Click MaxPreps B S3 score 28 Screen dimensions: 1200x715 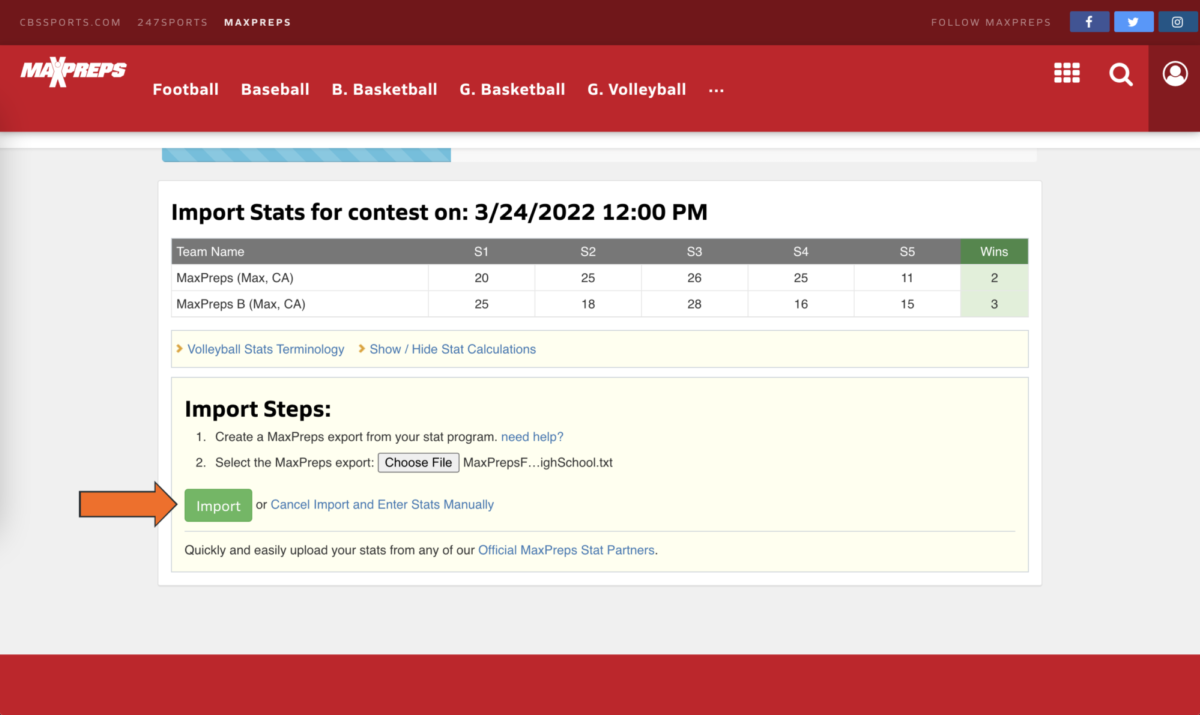coord(694,304)
